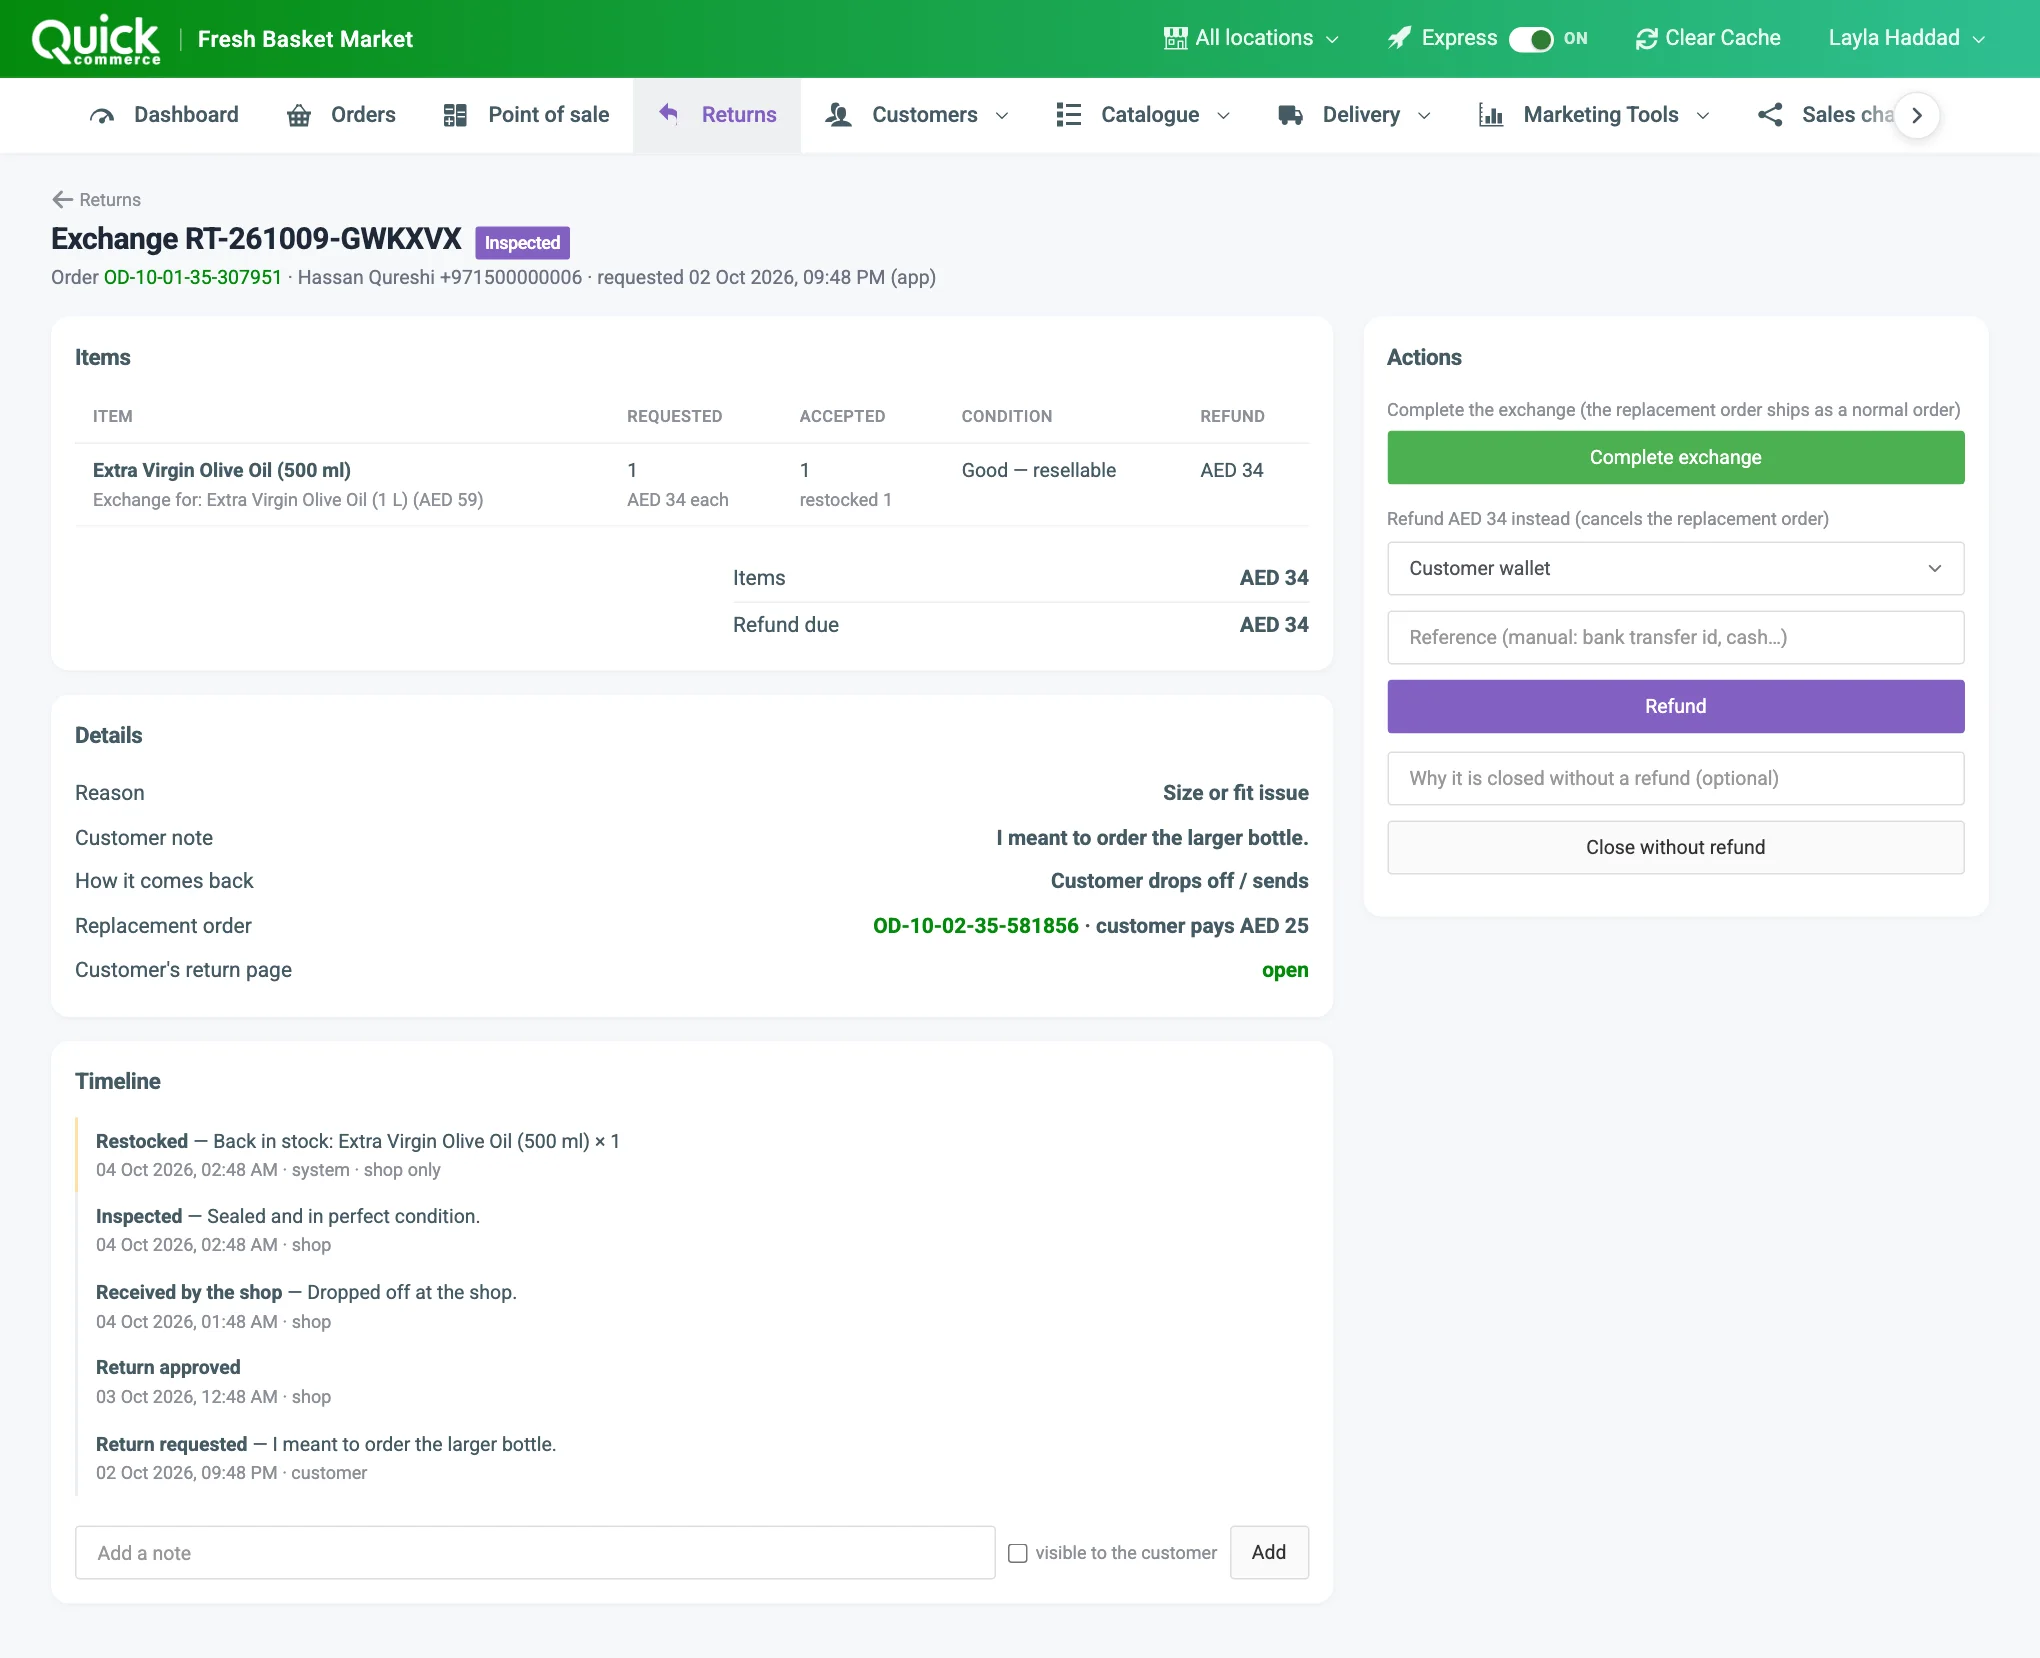This screenshot has height=1658, width=2040.
Task: Expand the Layla Haddad user menu
Action: point(1906,38)
